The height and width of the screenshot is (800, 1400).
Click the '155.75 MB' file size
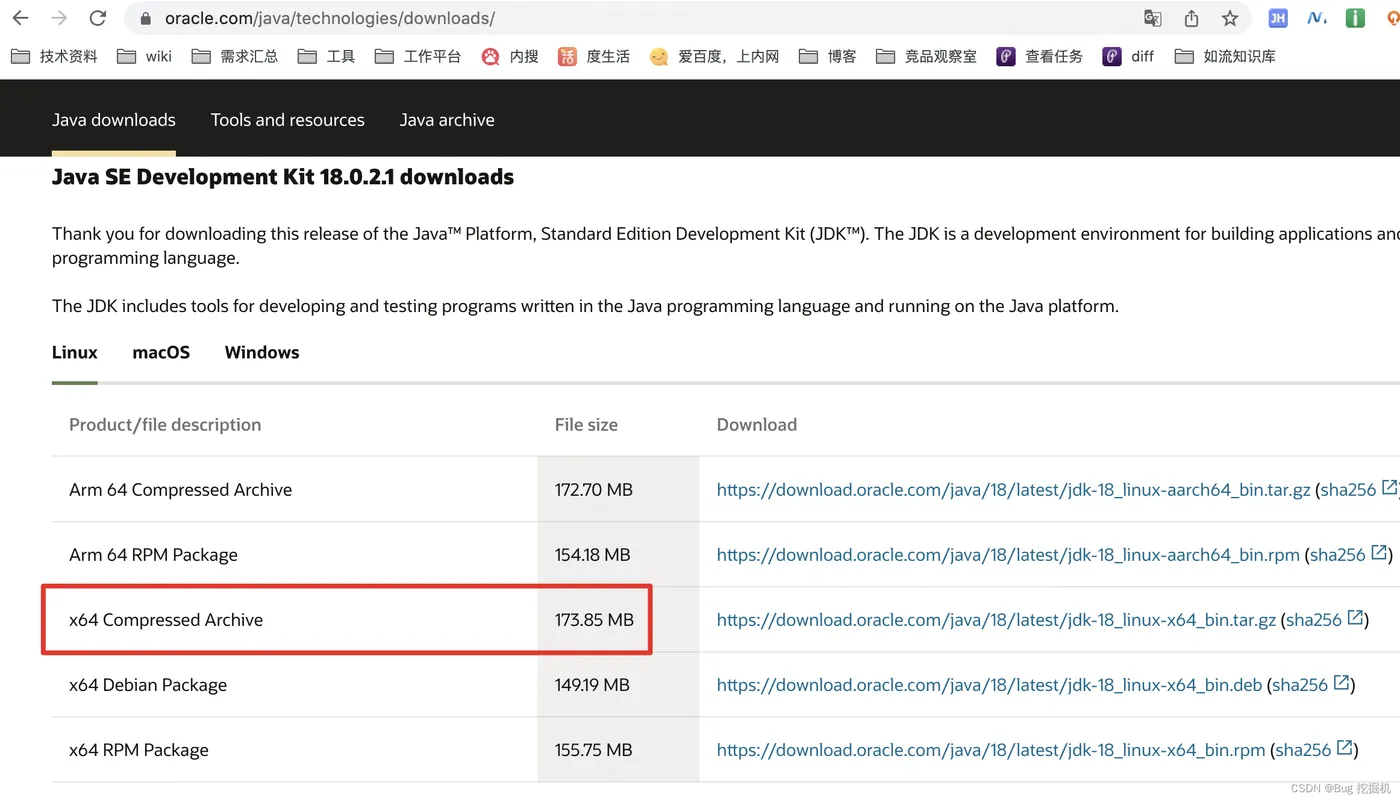[x=594, y=750]
